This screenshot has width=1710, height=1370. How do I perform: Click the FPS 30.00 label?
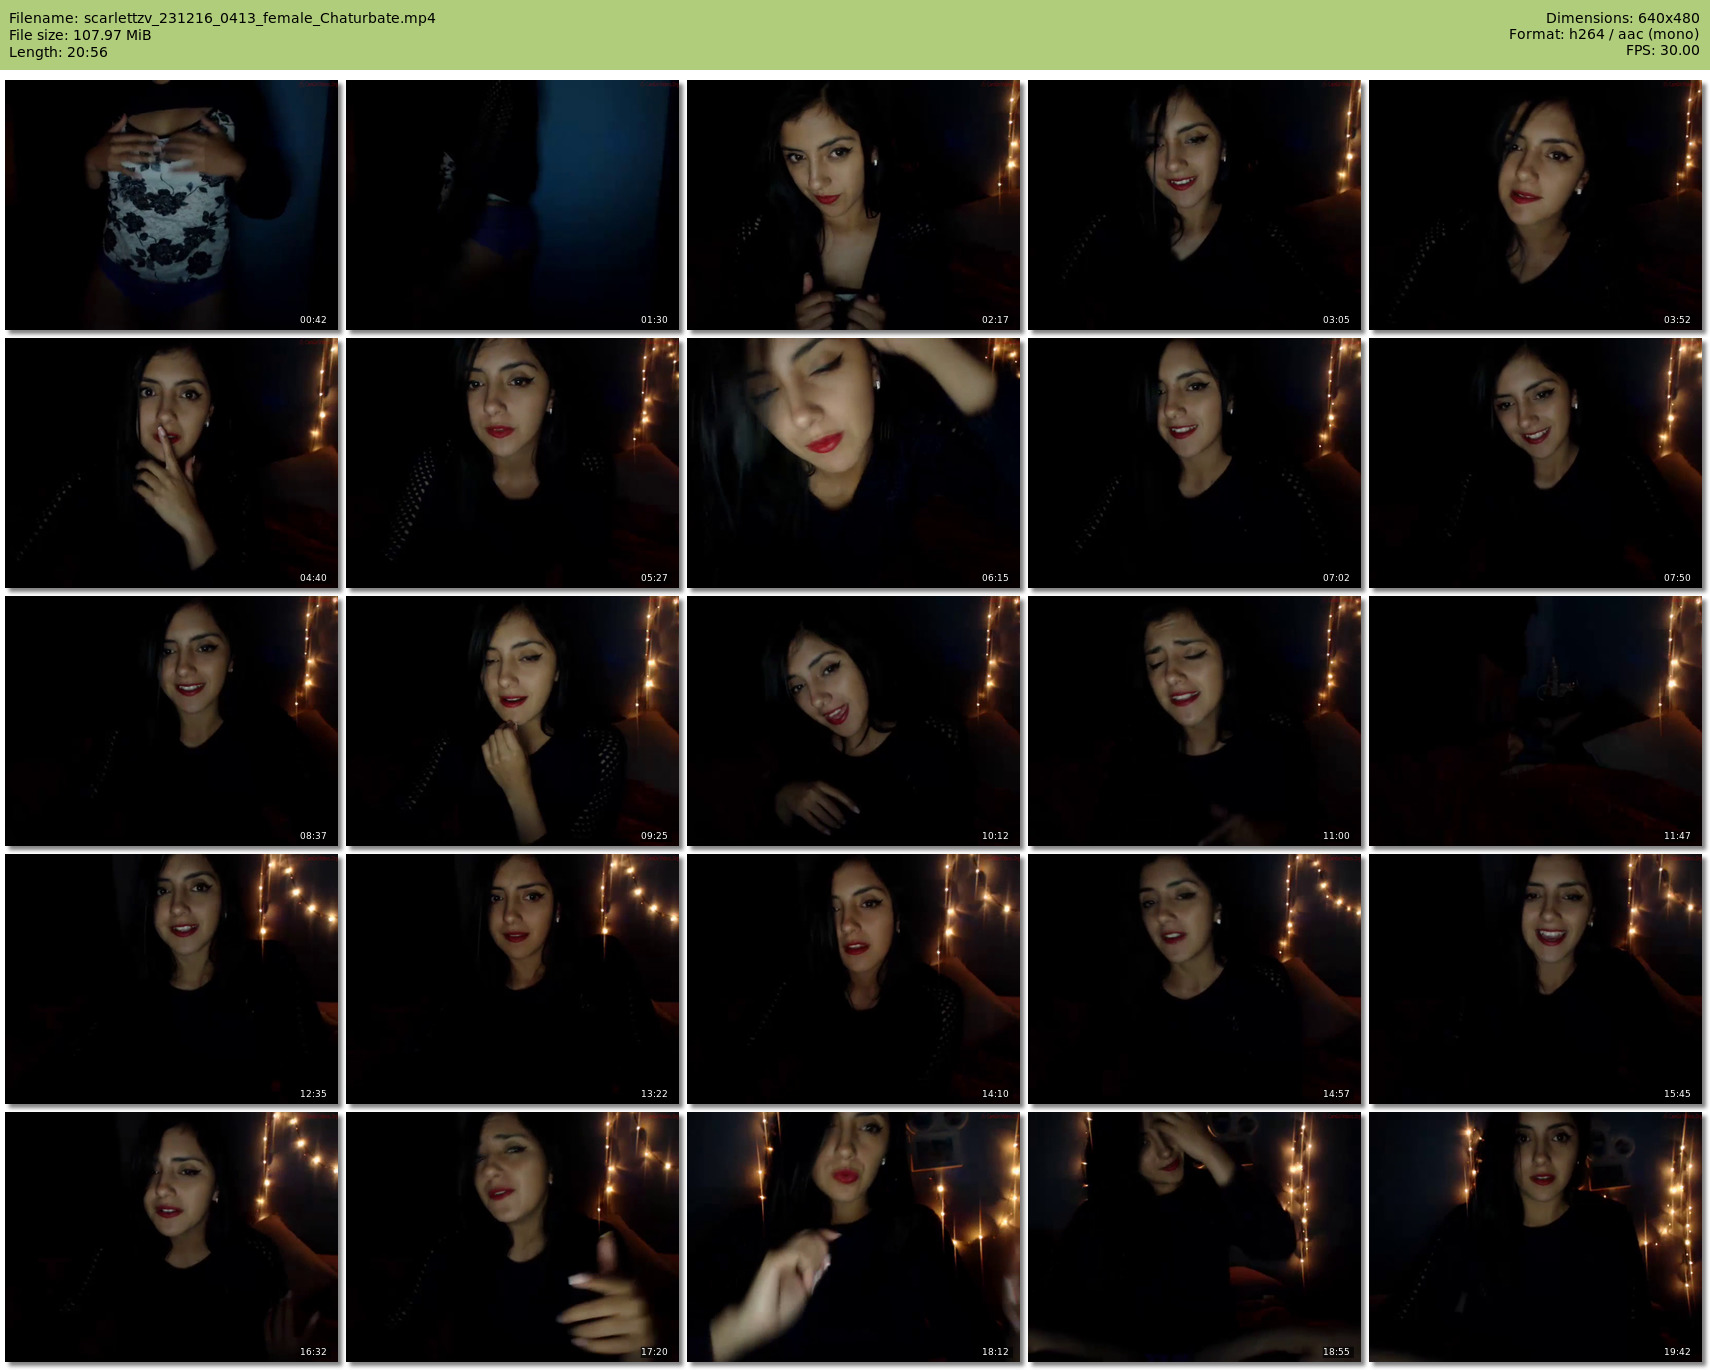click(1662, 50)
